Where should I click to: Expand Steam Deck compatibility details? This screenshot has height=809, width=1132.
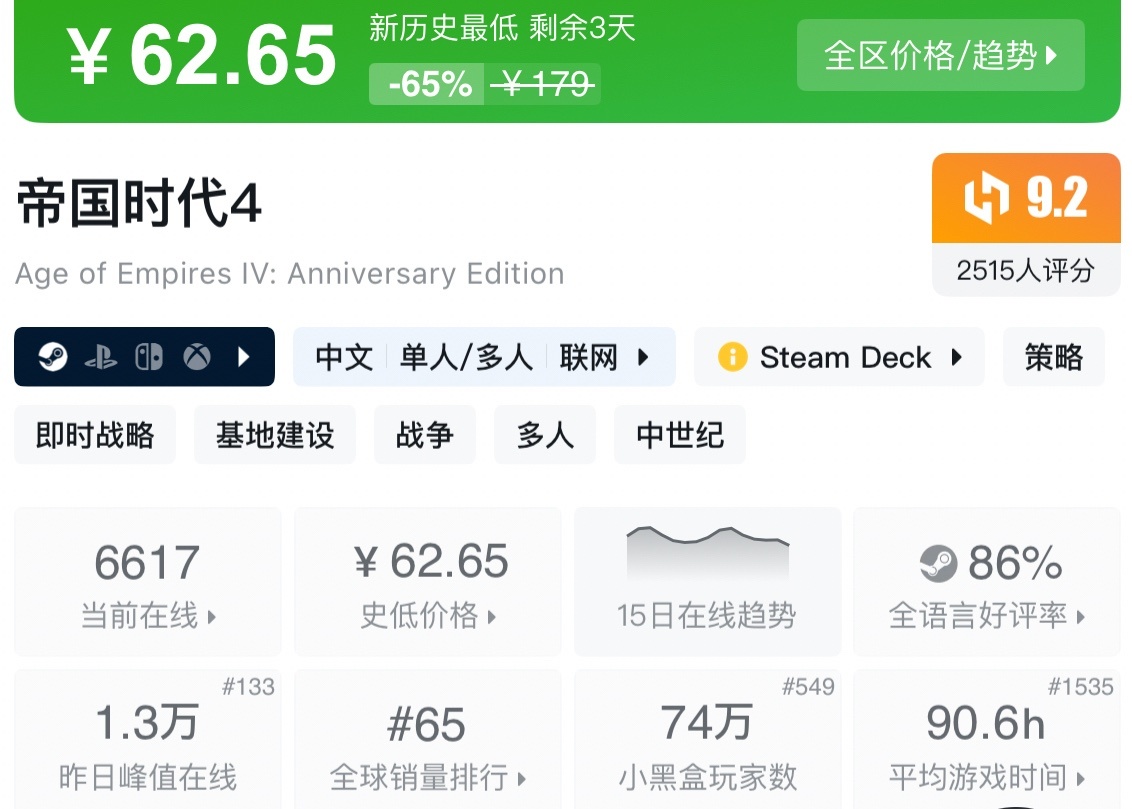[957, 357]
